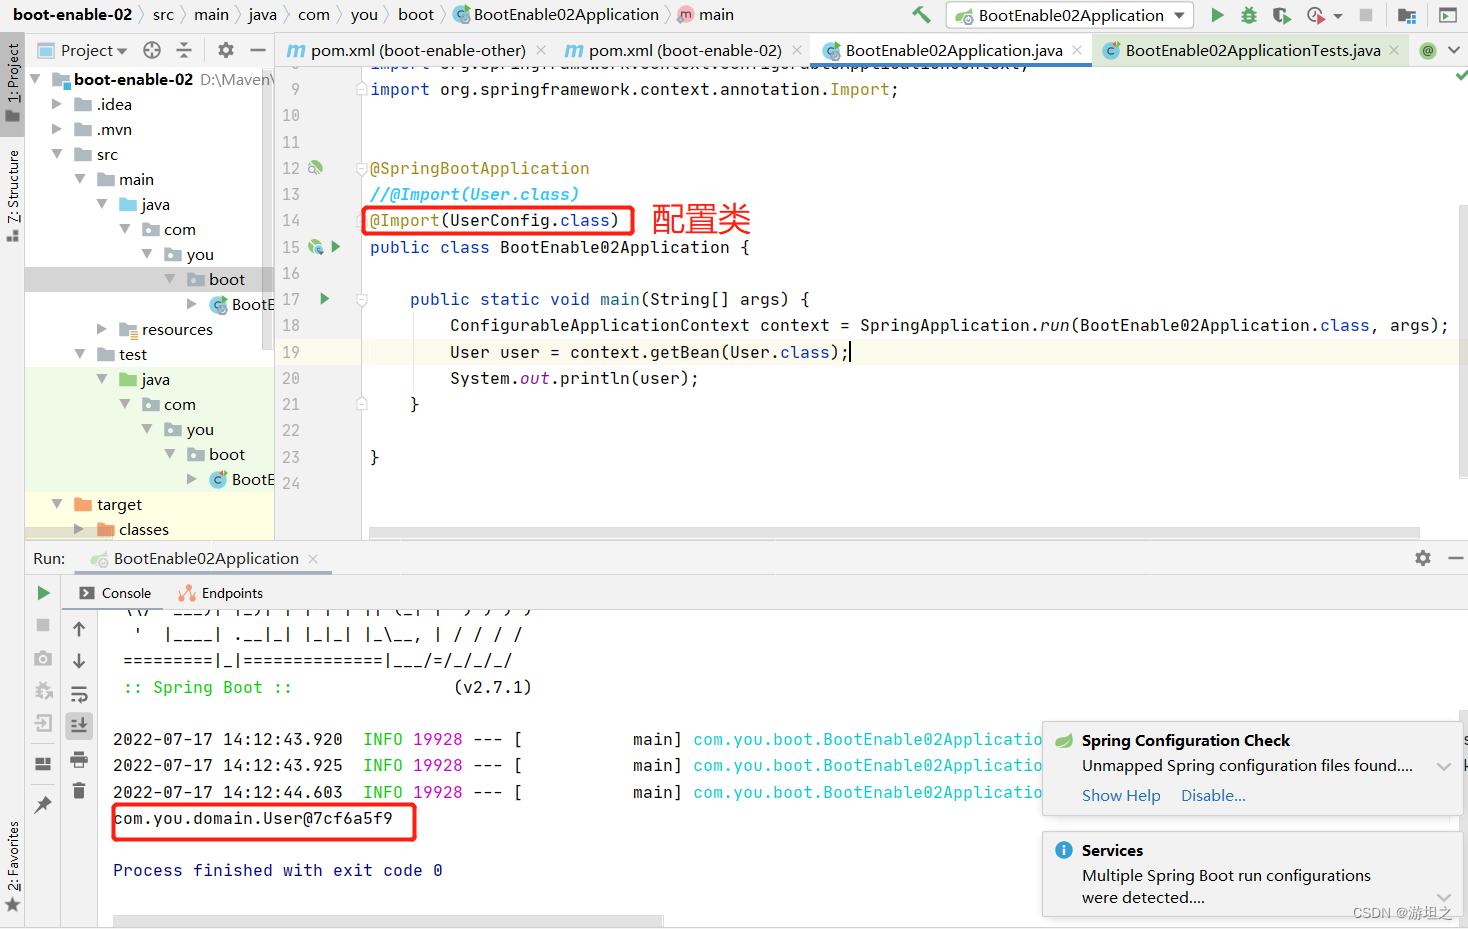Image resolution: width=1468 pixels, height=929 pixels.
Task: Toggle soft-wrap in the console
Action: pos(78,693)
